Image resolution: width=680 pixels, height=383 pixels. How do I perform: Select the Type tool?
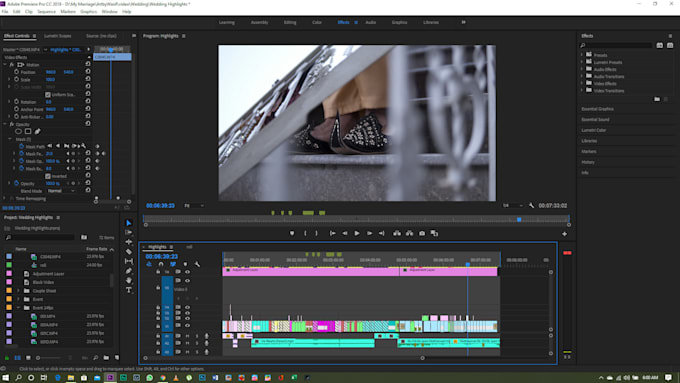click(129, 290)
